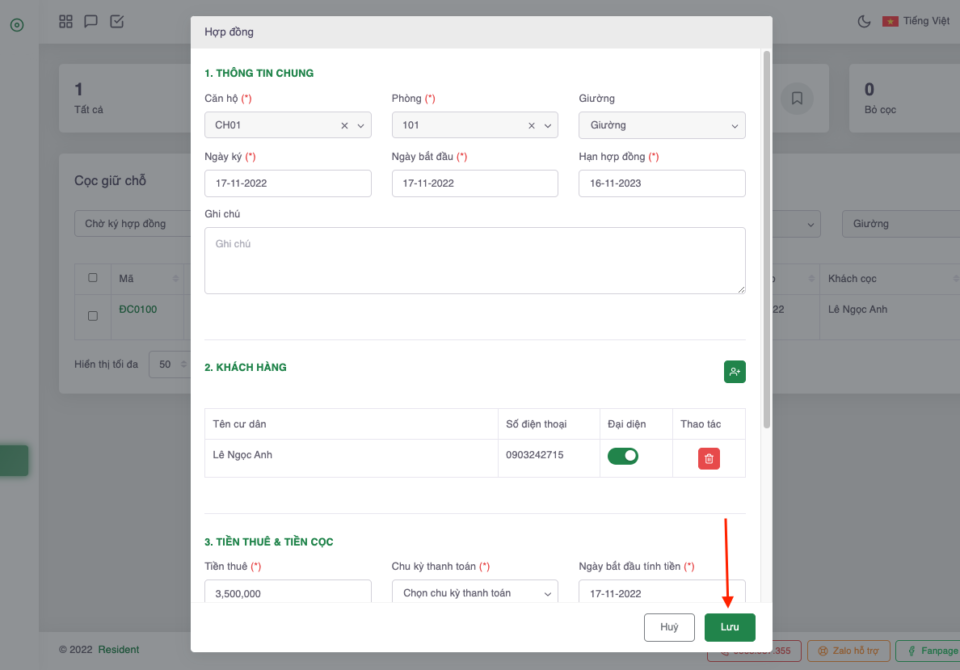Click the add customer icon button
960x670 pixels.
734,372
